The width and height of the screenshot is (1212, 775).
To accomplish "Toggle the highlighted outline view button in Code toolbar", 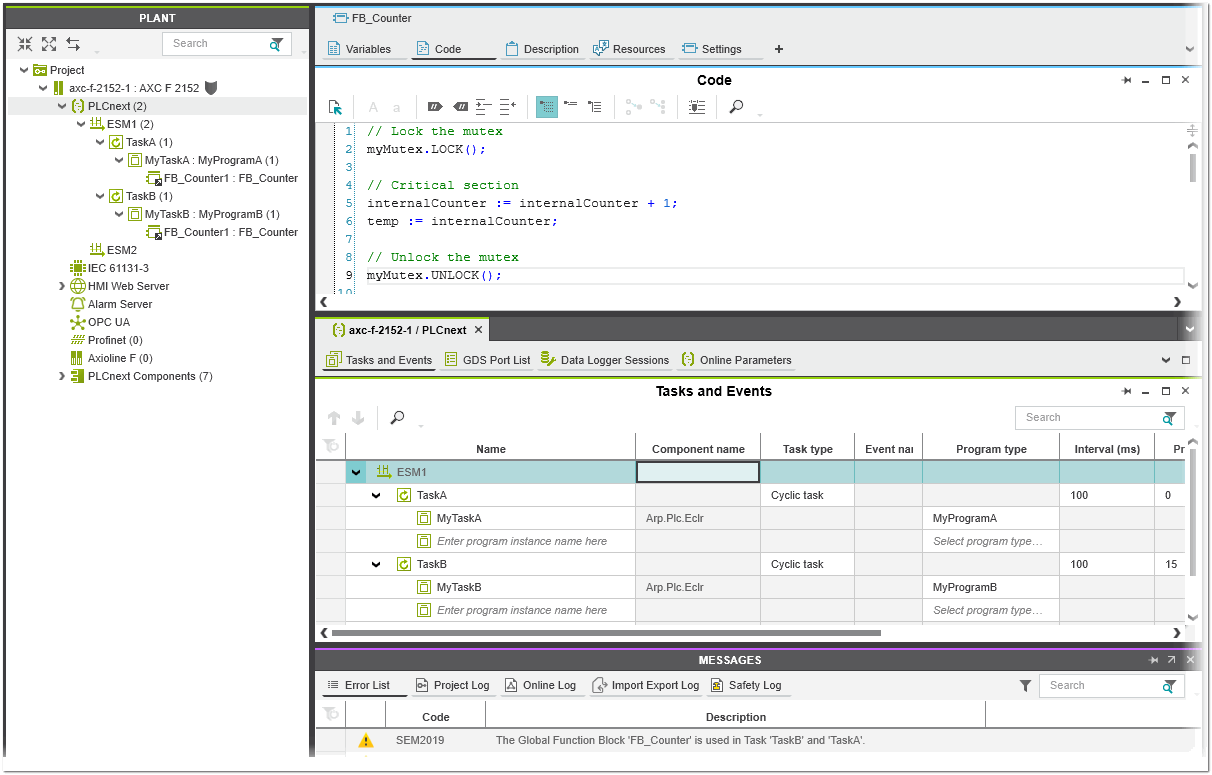I will [547, 107].
